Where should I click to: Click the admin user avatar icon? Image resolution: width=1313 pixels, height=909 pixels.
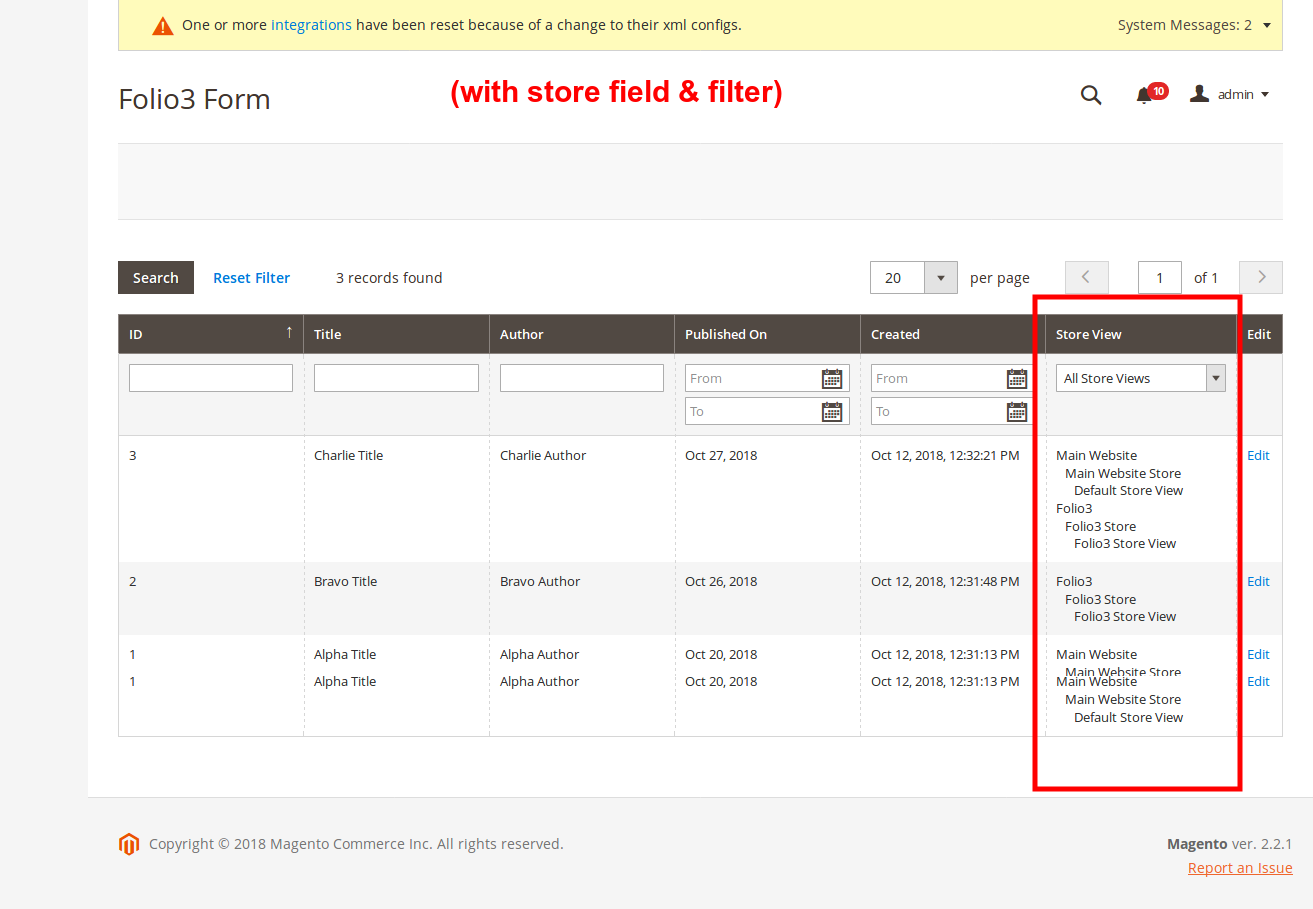pos(1199,94)
